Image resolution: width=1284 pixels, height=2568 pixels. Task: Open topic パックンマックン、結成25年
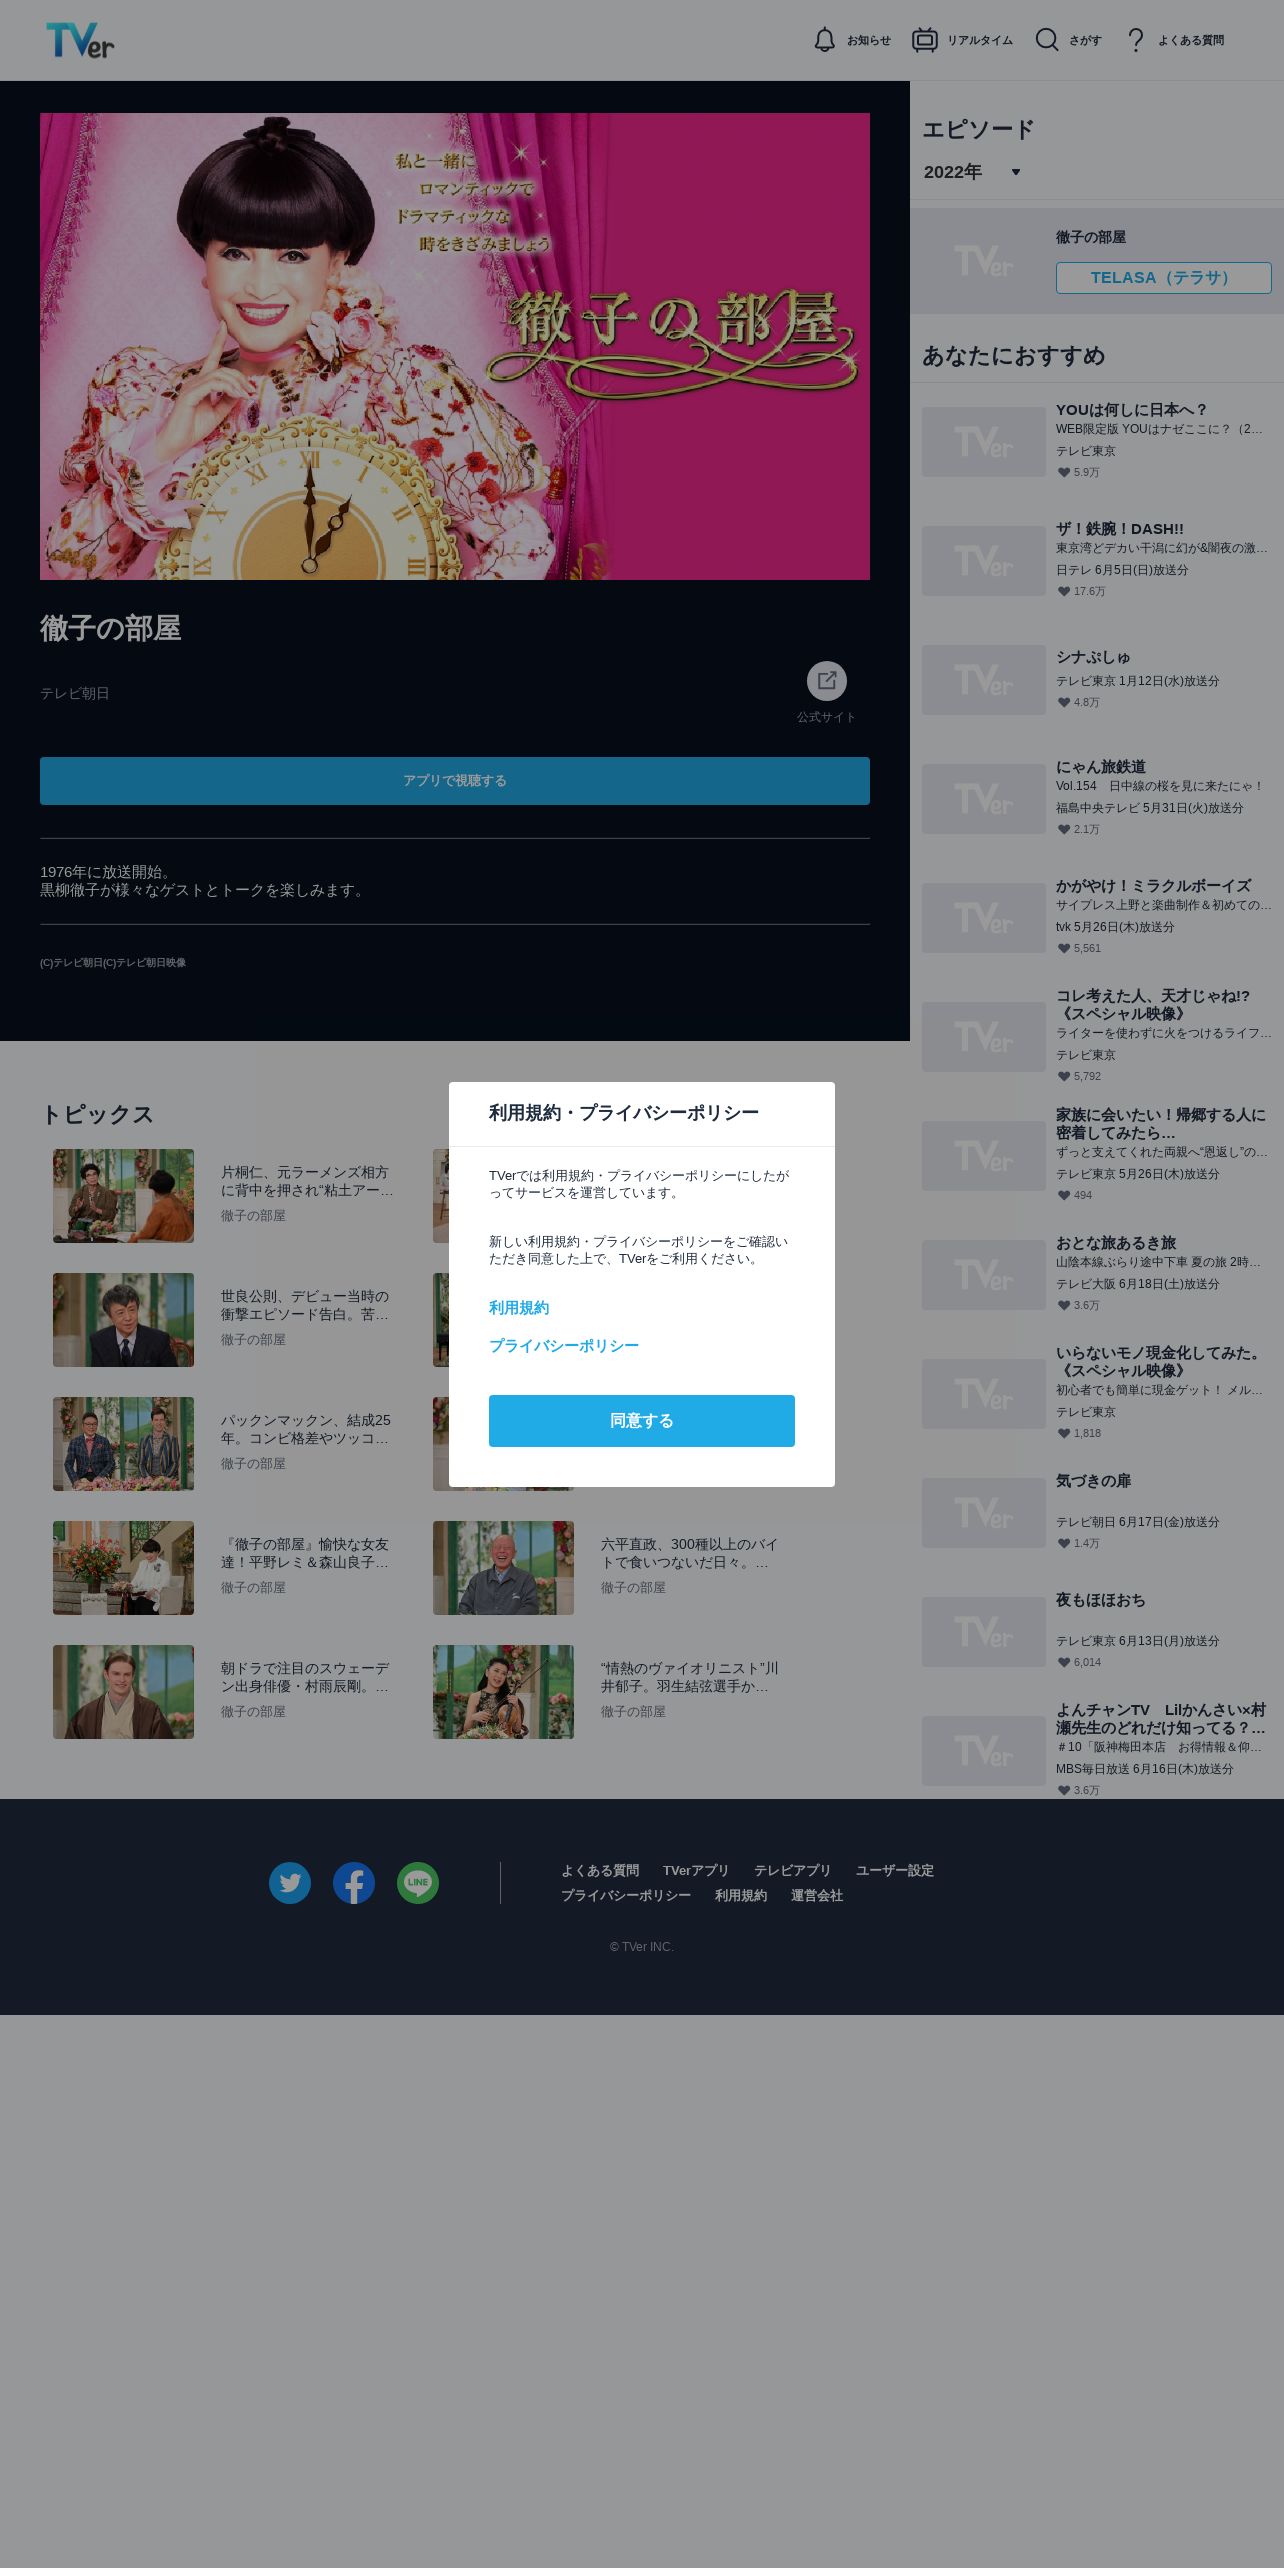306,1430
